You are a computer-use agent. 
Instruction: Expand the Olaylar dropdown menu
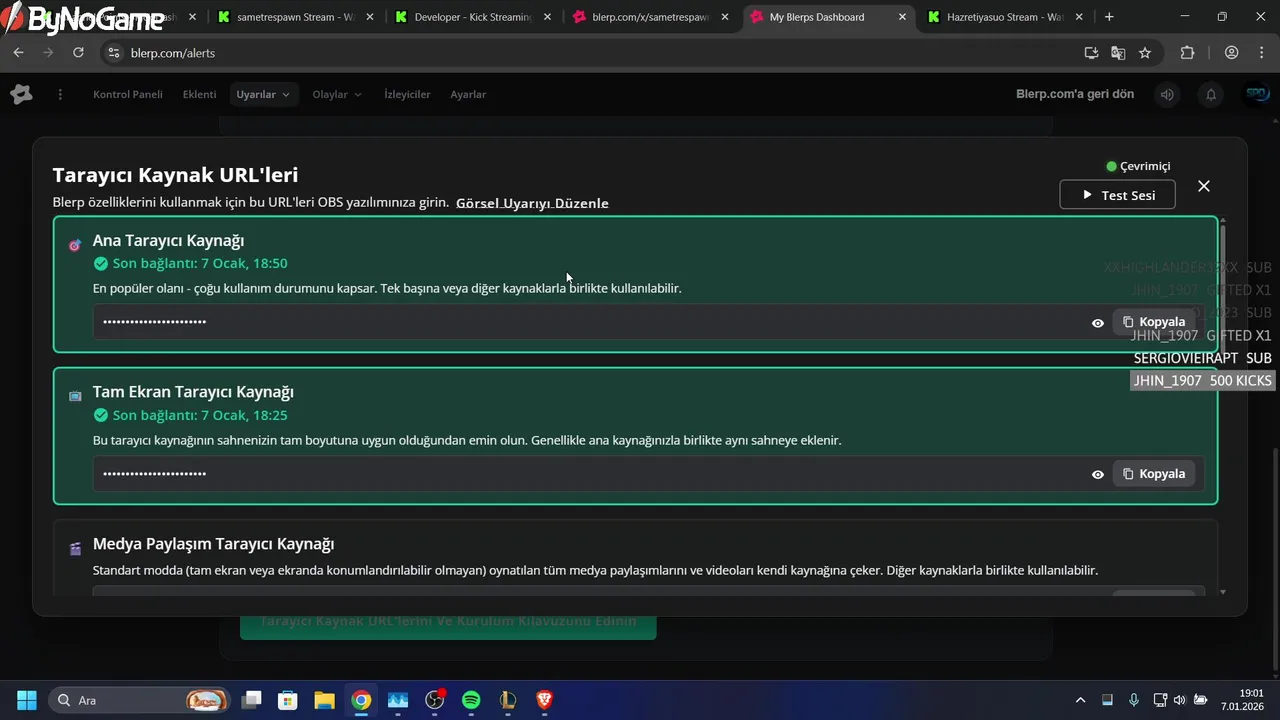click(337, 94)
